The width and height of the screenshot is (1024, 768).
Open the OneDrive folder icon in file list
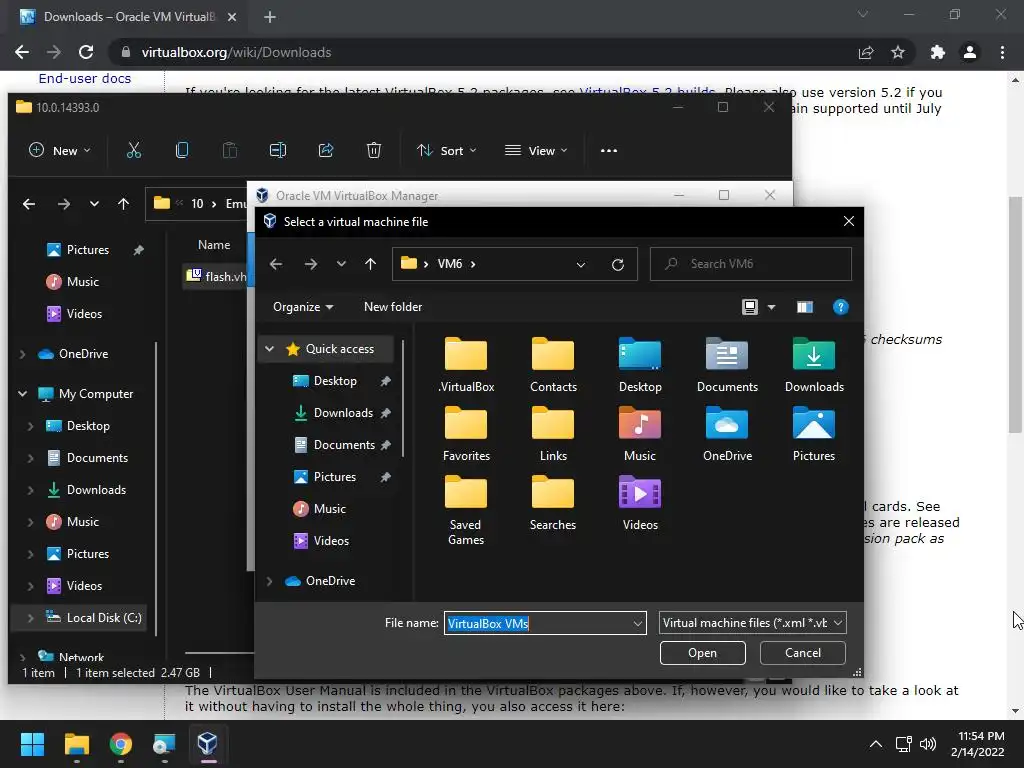click(x=727, y=434)
